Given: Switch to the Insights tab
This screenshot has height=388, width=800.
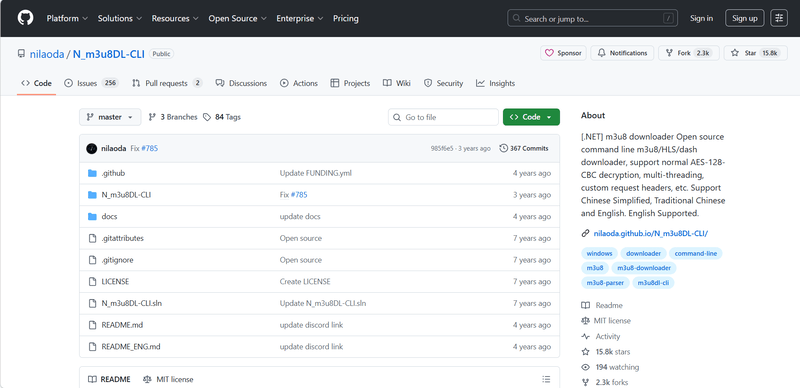Looking at the screenshot, I should coord(495,83).
